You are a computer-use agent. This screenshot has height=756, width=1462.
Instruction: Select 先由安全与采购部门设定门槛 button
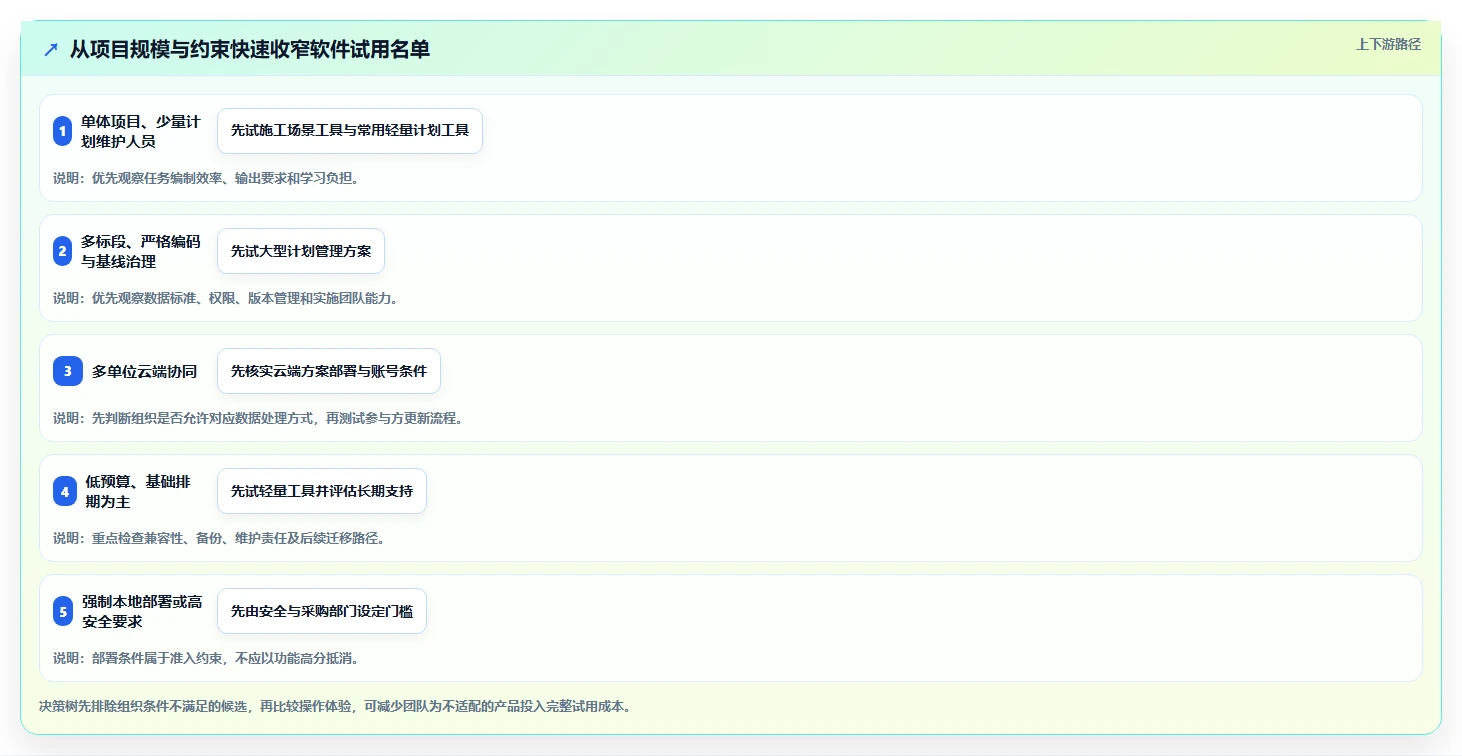pos(322,611)
